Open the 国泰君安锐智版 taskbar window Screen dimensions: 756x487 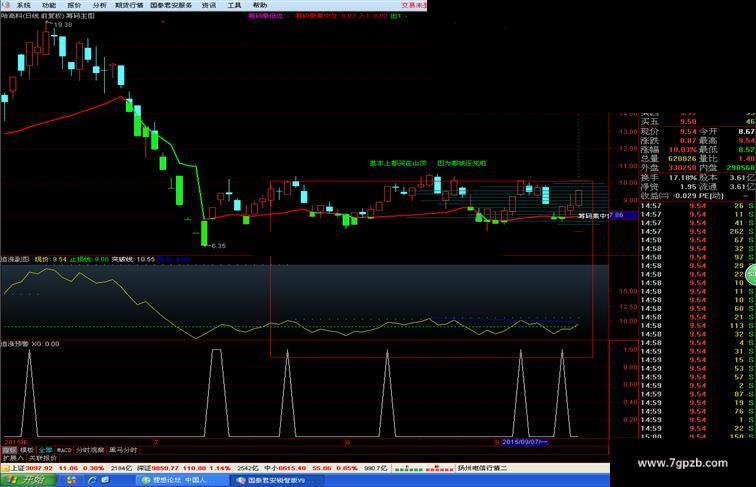click(277, 480)
